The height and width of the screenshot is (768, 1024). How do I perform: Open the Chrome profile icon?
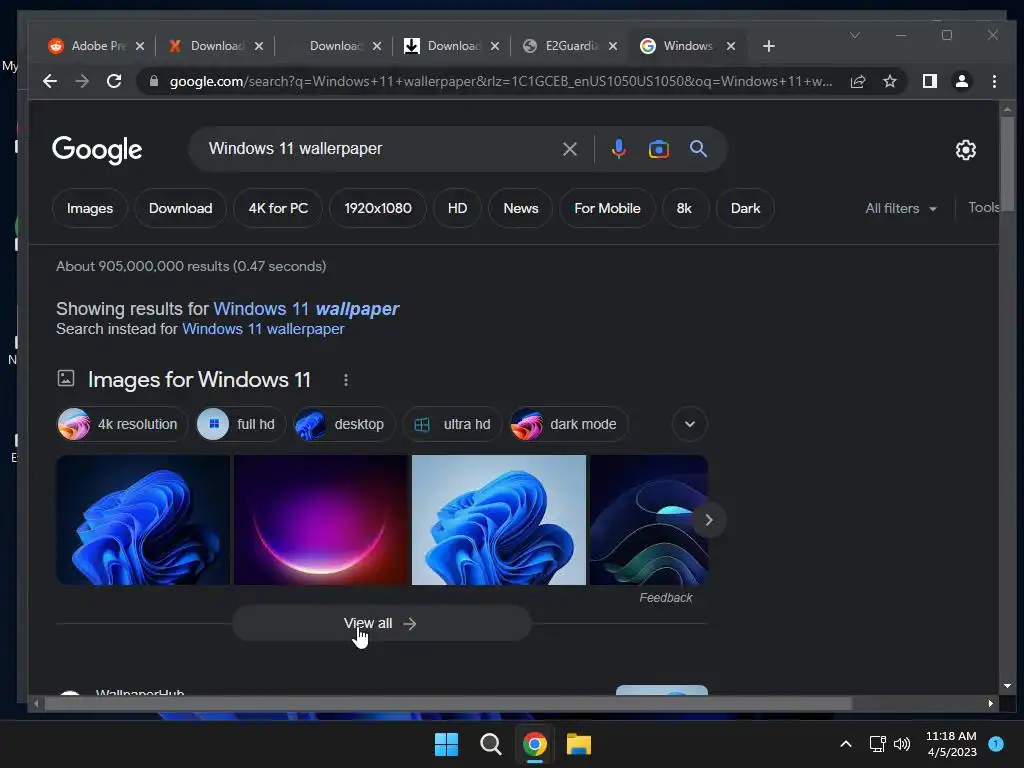tap(962, 81)
